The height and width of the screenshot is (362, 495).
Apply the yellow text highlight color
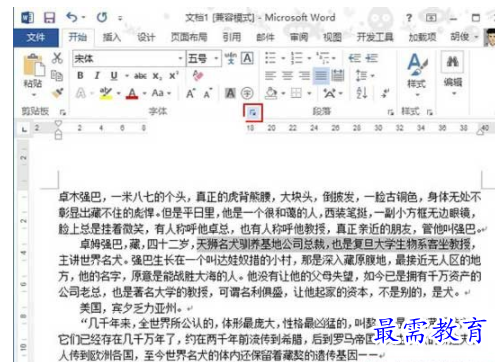tap(106, 93)
